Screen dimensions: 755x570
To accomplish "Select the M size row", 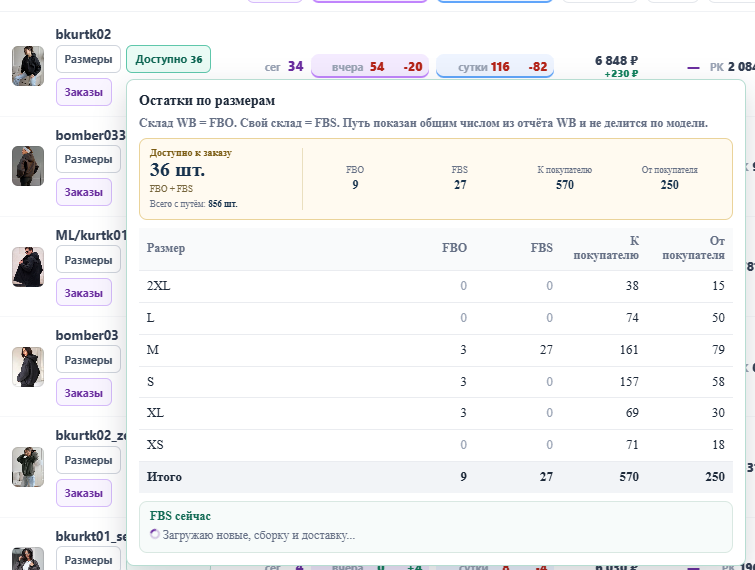I will click(x=436, y=350).
